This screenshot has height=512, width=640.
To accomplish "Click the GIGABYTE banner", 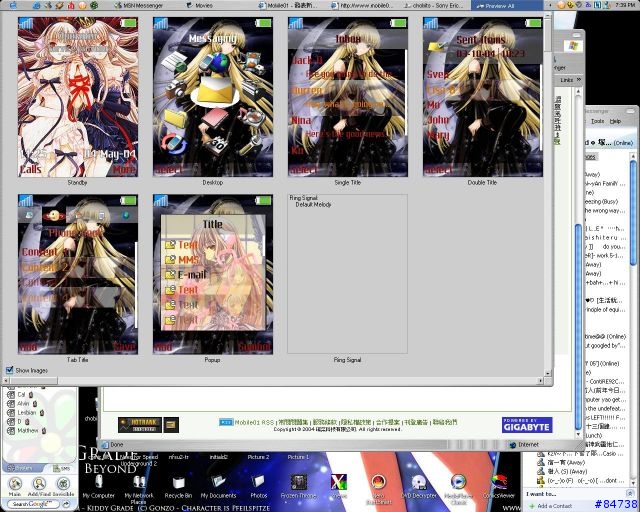I will 527,425.
